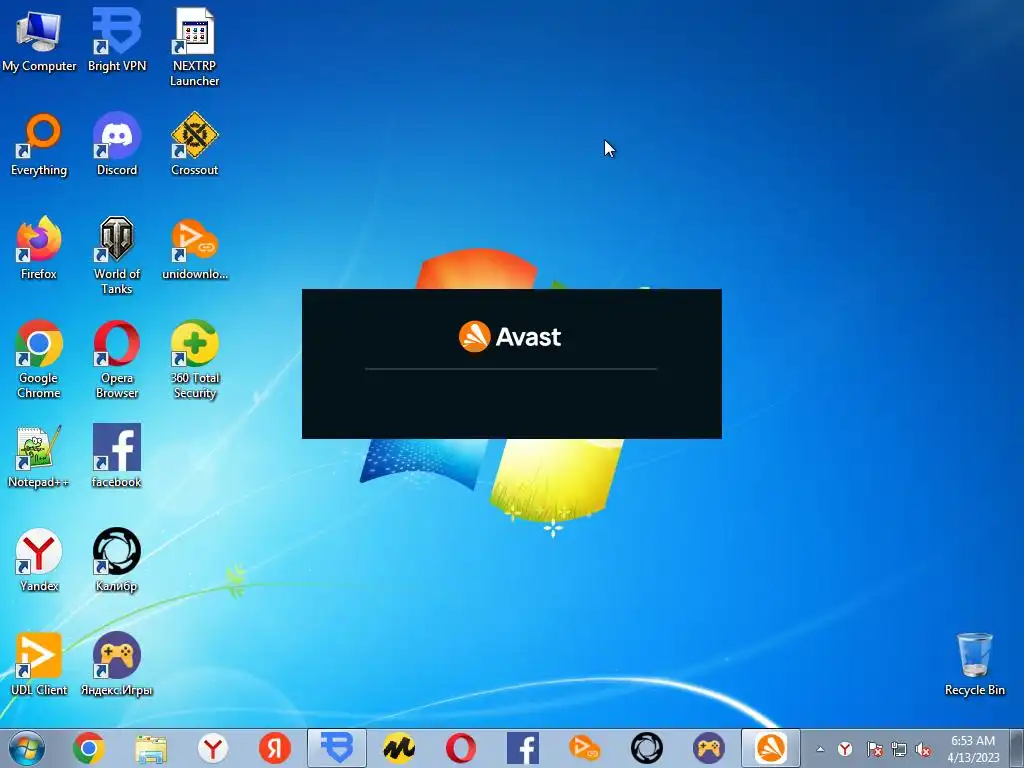Viewport: 1024px width, 768px height.
Task: Select facebook desktop shortcut
Action: coord(117,456)
